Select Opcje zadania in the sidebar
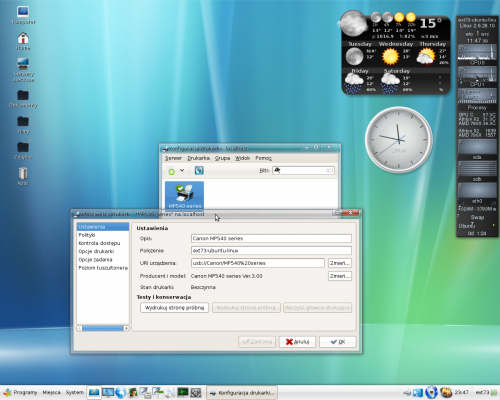The width and height of the screenshot is (500, 400). point(103,259)
